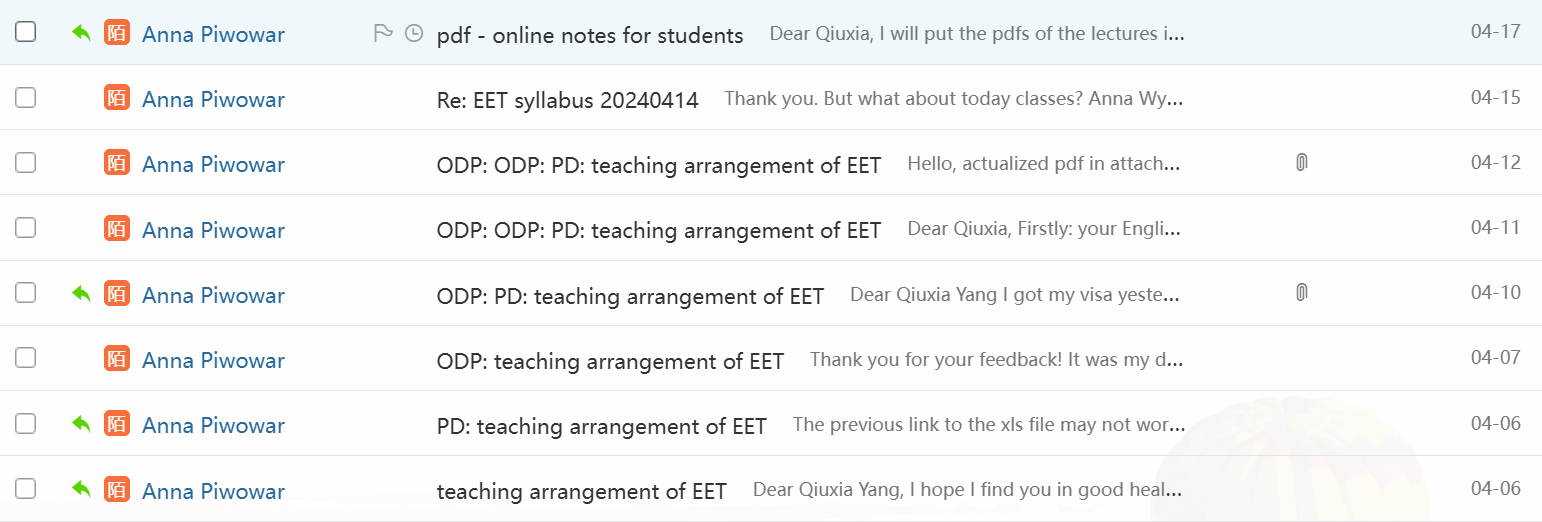Click the green reply arrow on the 04-10 email
This screenshot has width=1542, height=522.
point(81,294)
